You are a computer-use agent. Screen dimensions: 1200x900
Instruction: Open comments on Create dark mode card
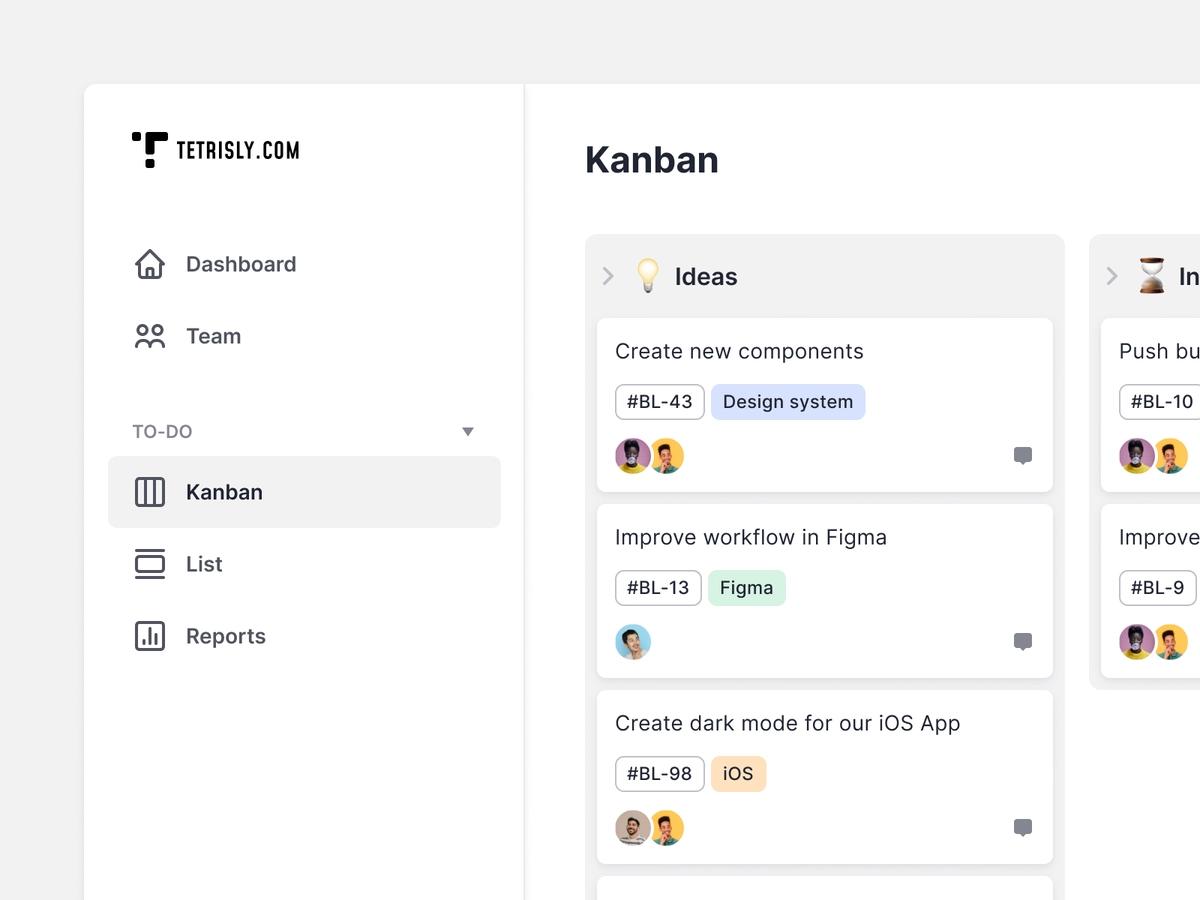click(x=1023, y=828)
